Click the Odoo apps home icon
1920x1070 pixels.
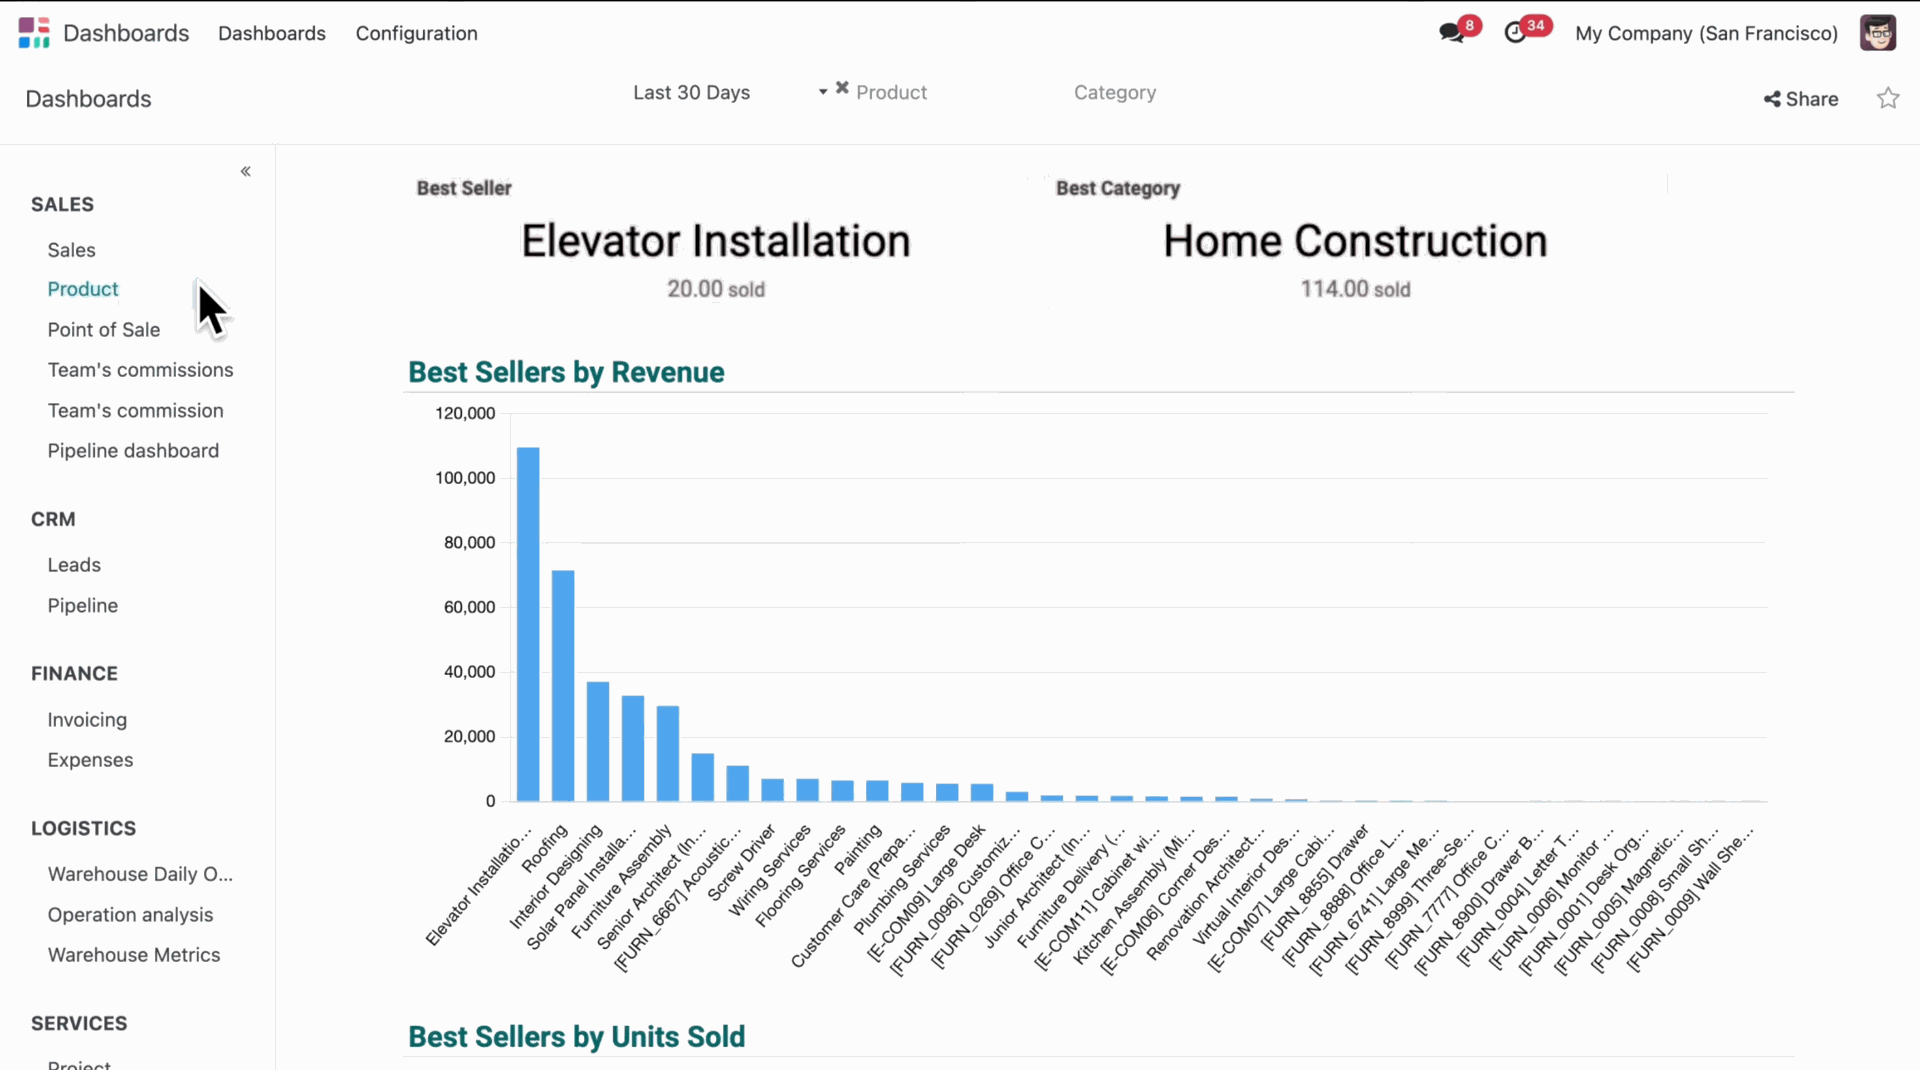click(x=33, y=33)
